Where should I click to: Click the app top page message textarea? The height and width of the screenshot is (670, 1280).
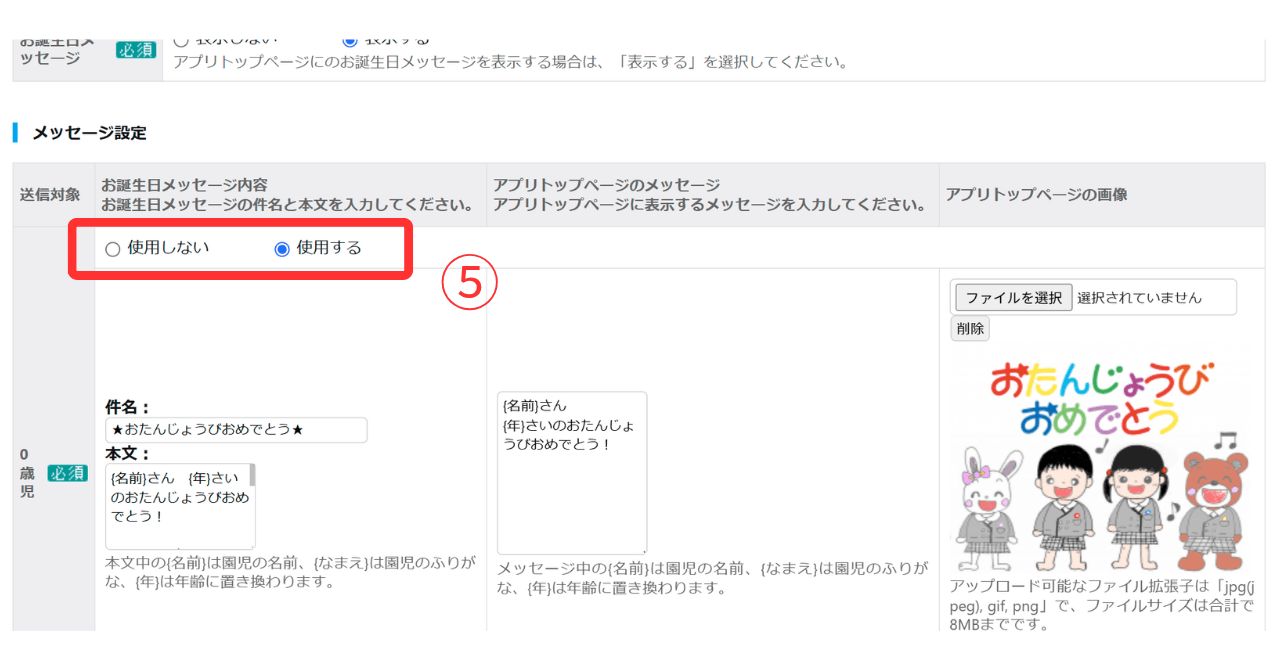tap(572, 472)
